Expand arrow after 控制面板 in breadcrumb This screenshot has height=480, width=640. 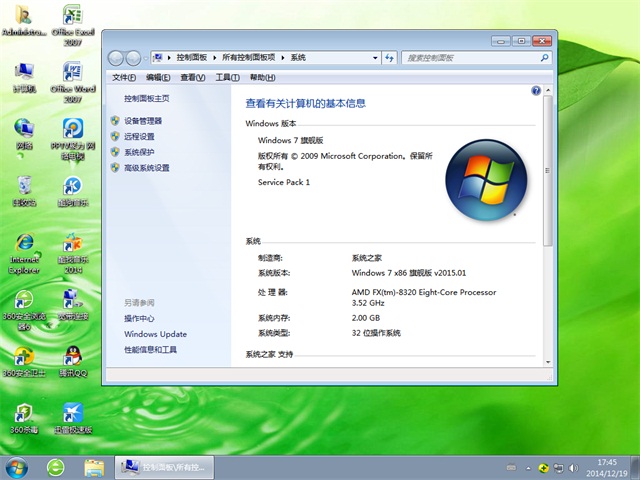(215, 58)
